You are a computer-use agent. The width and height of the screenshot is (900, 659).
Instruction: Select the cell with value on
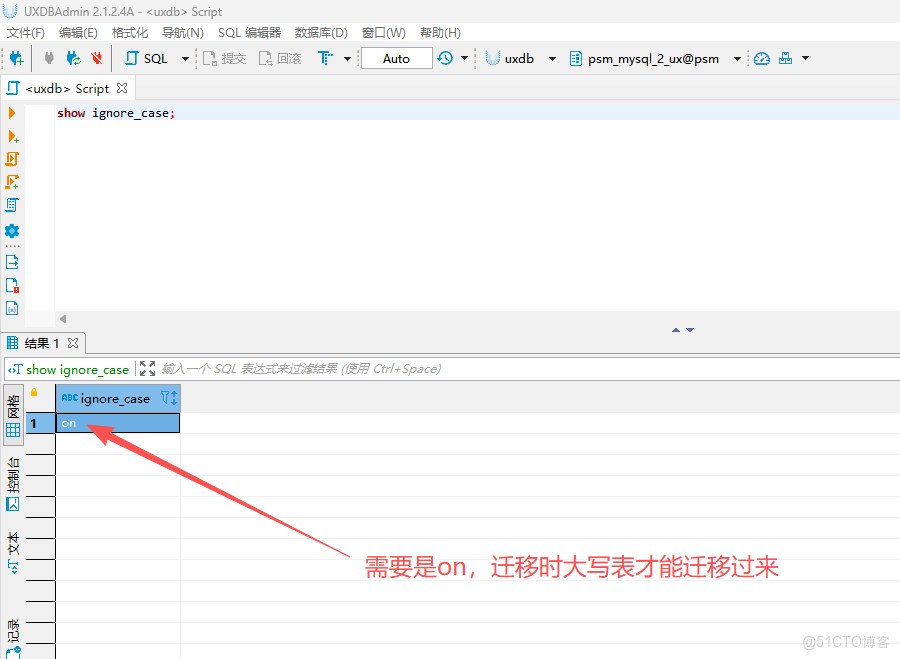pos(118,423)
